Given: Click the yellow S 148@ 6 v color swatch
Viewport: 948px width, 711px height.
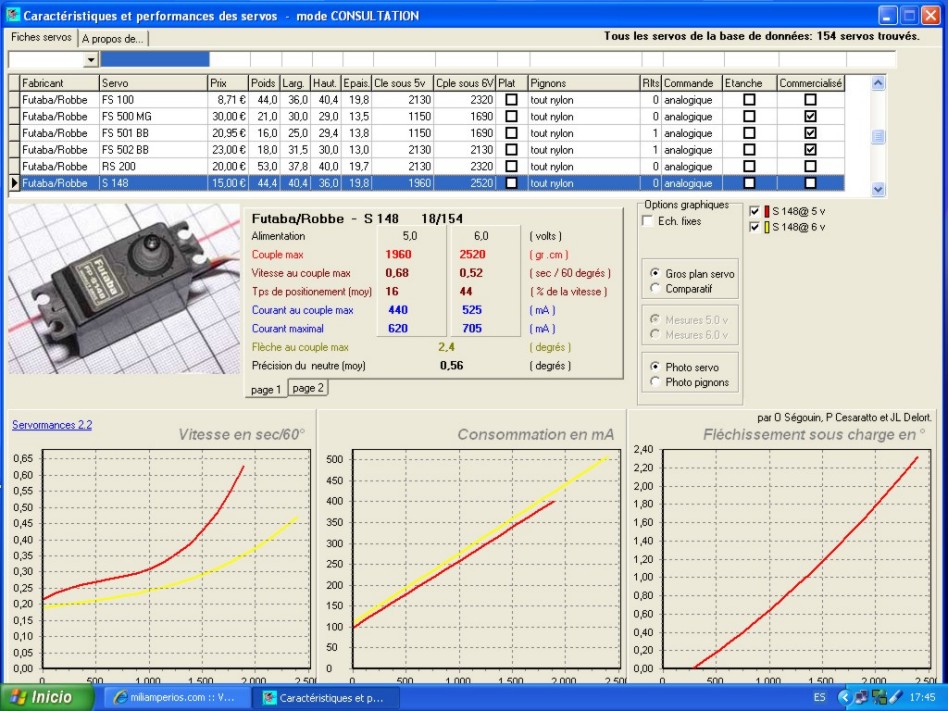Looking at the screenshot, I should 767,227.
